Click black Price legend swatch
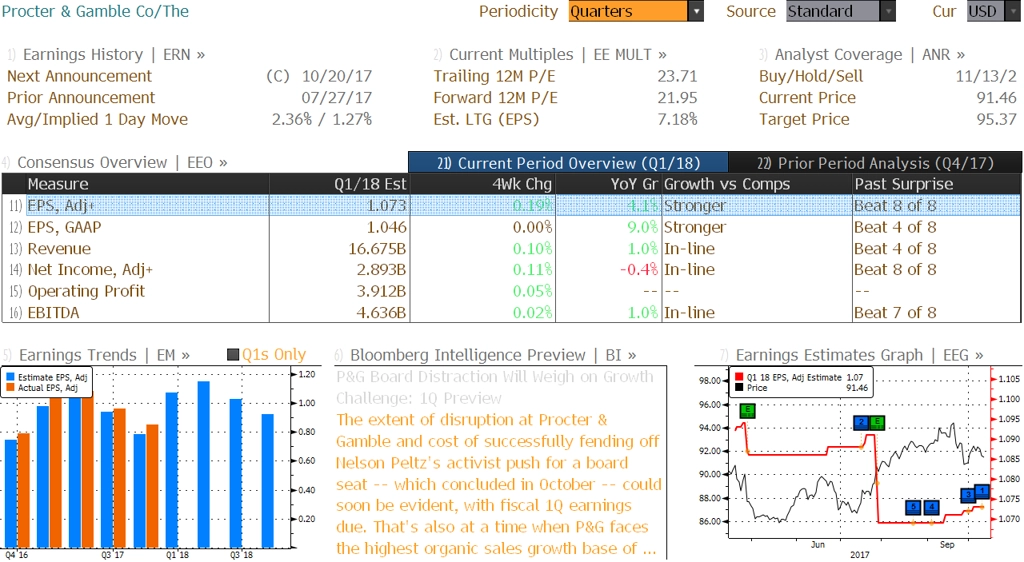 click(739, 387)
